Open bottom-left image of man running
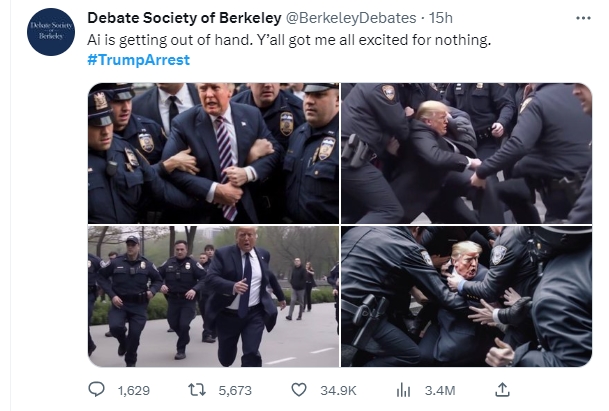 point(213,296)
